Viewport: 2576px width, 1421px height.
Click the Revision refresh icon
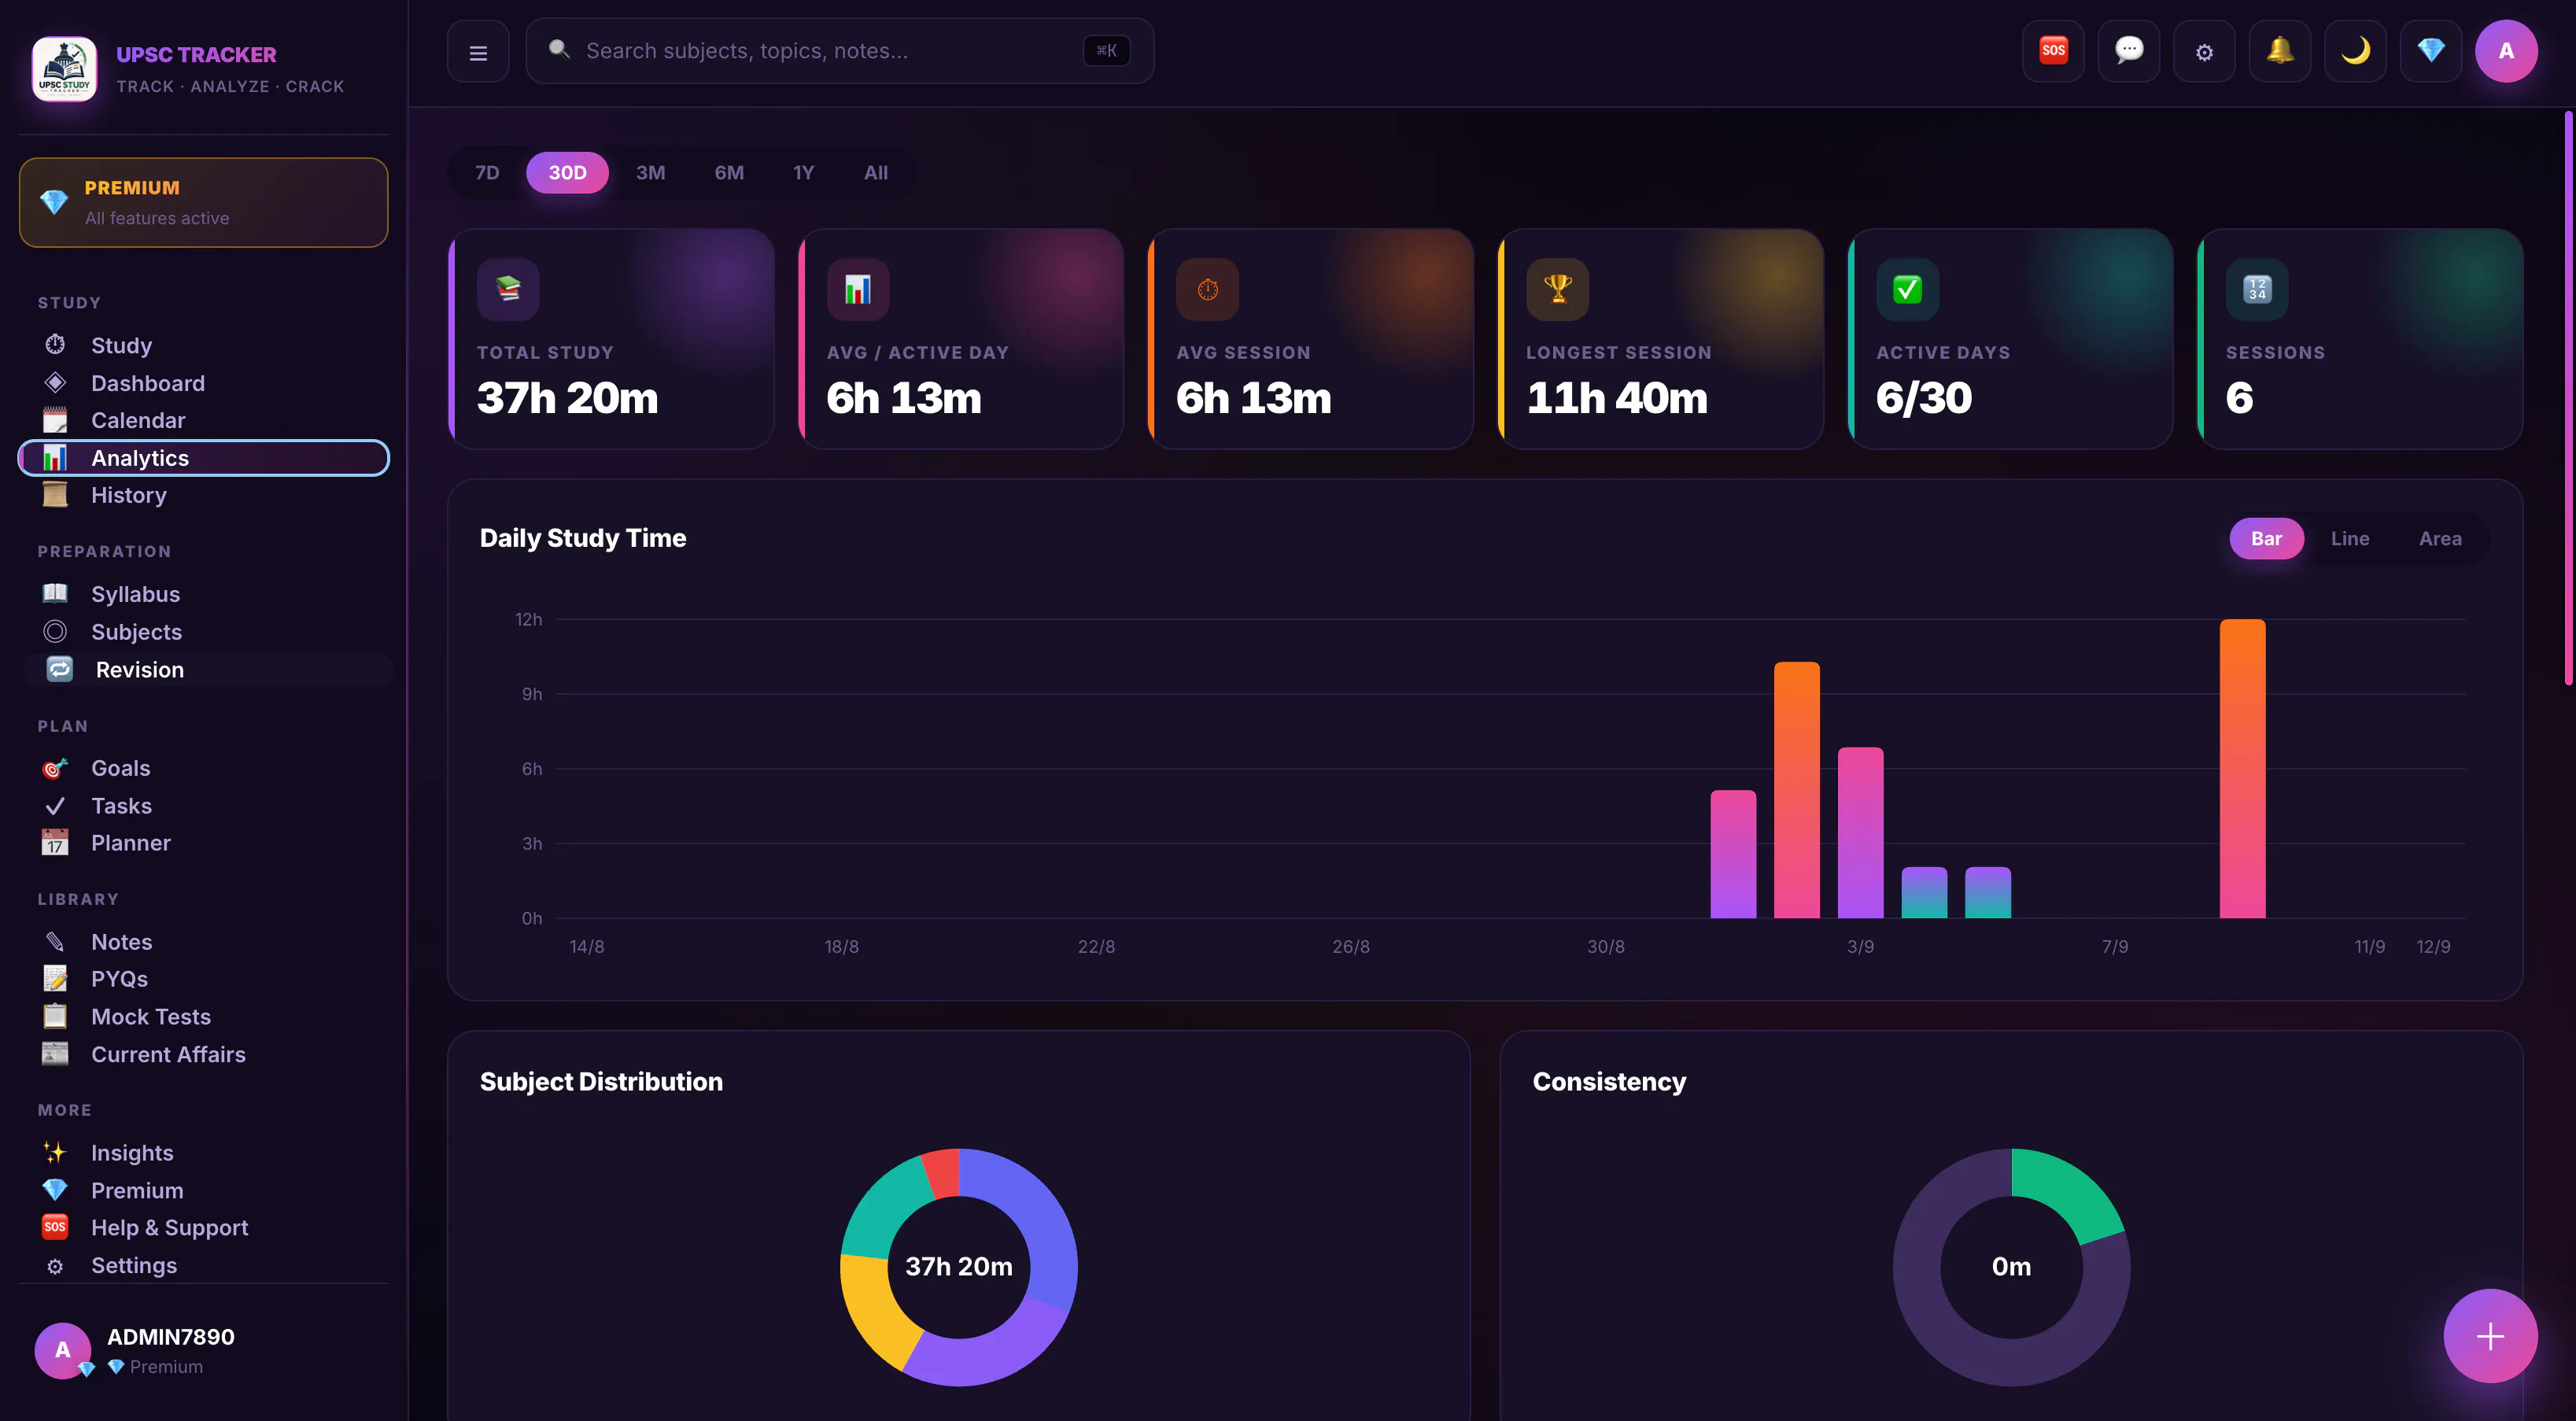60,670
